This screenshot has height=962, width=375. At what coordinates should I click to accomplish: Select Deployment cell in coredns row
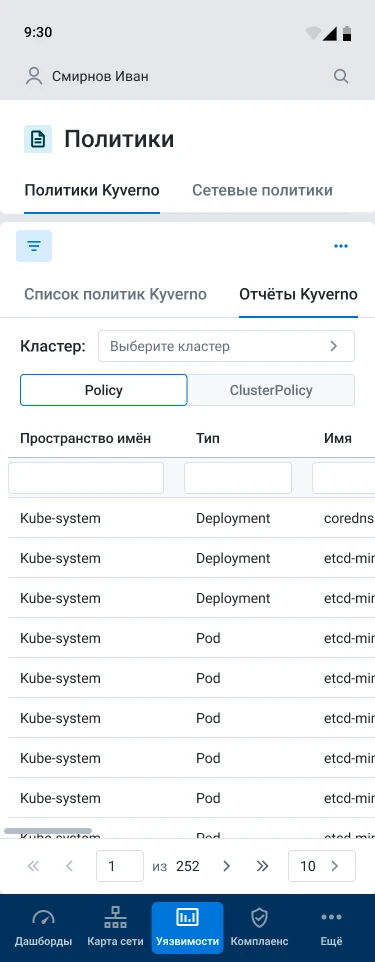(233, 518)
